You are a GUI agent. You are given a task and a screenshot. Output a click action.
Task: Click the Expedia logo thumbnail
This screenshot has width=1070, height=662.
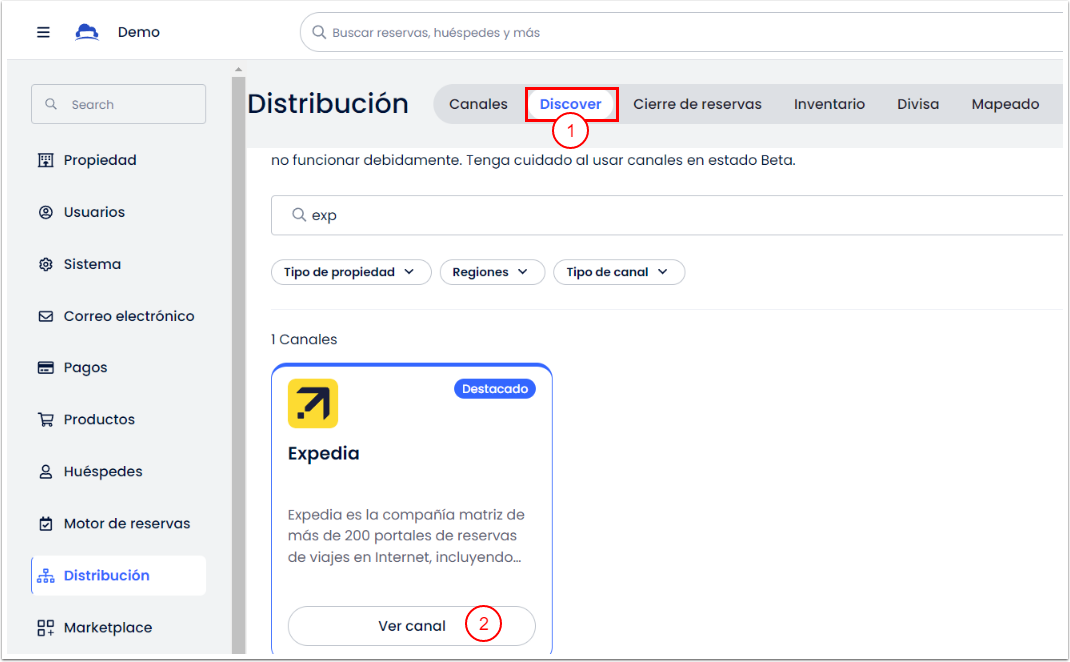313,404
